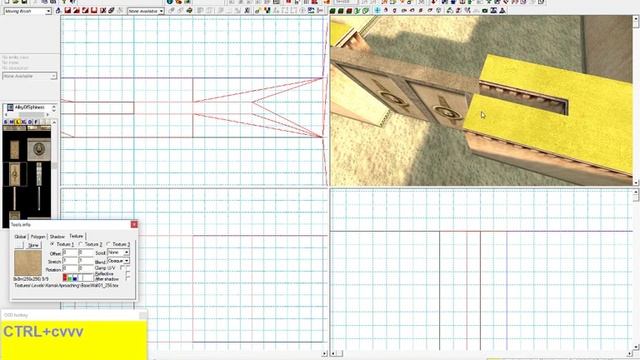Click the dark red square toolbar icon
The height and width of the screenshot is (360, 640).
(349, 11)
